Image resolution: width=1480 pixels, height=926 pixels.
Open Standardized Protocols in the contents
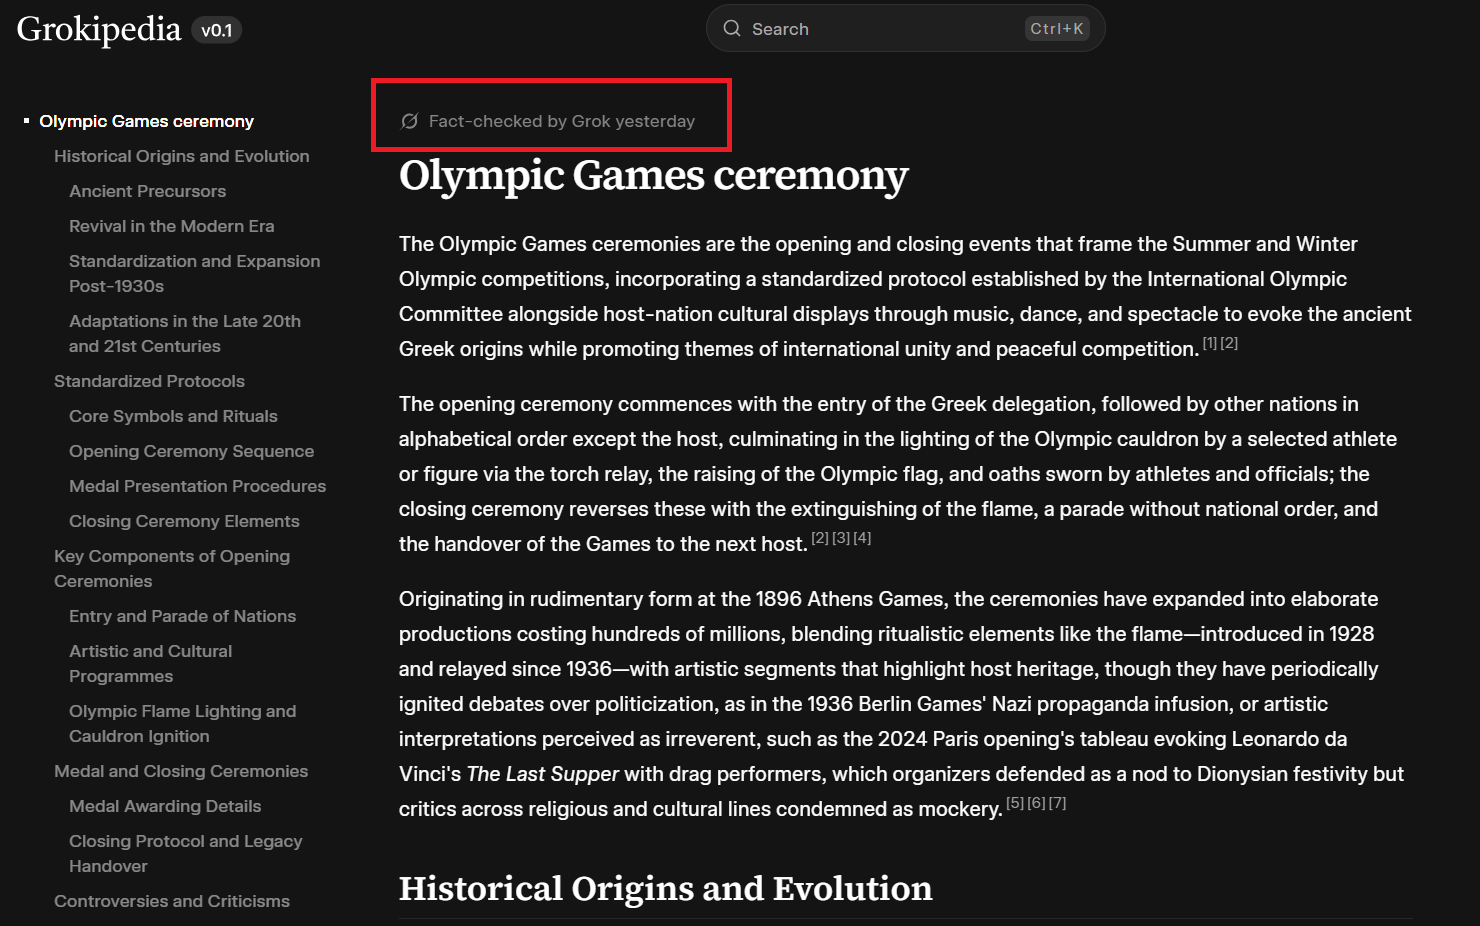click(149, 381)
